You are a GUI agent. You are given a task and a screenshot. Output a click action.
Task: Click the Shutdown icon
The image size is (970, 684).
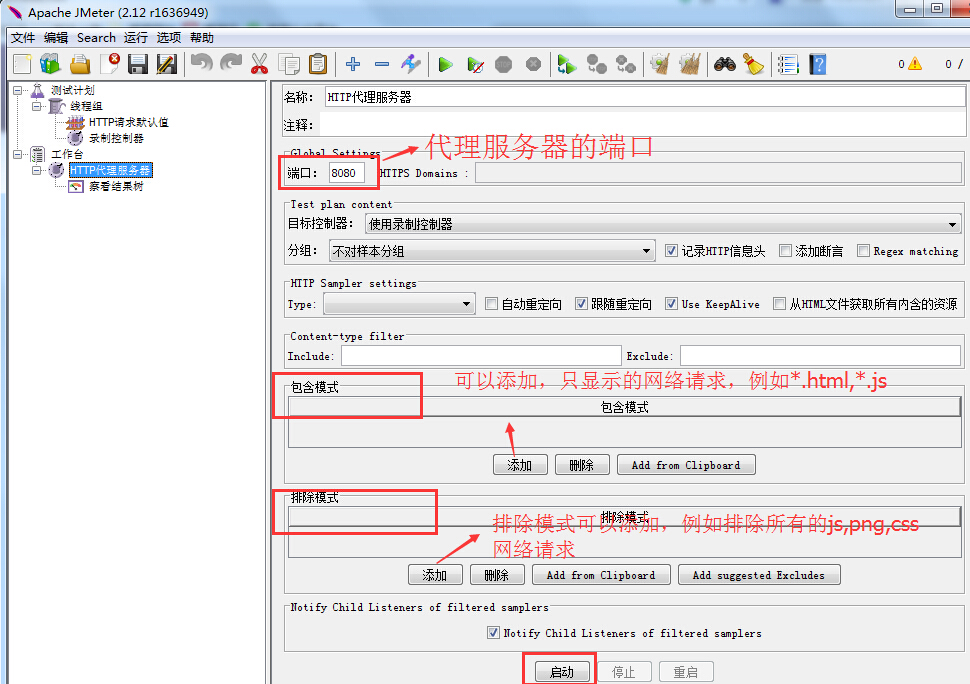click(x=534, y=64)
